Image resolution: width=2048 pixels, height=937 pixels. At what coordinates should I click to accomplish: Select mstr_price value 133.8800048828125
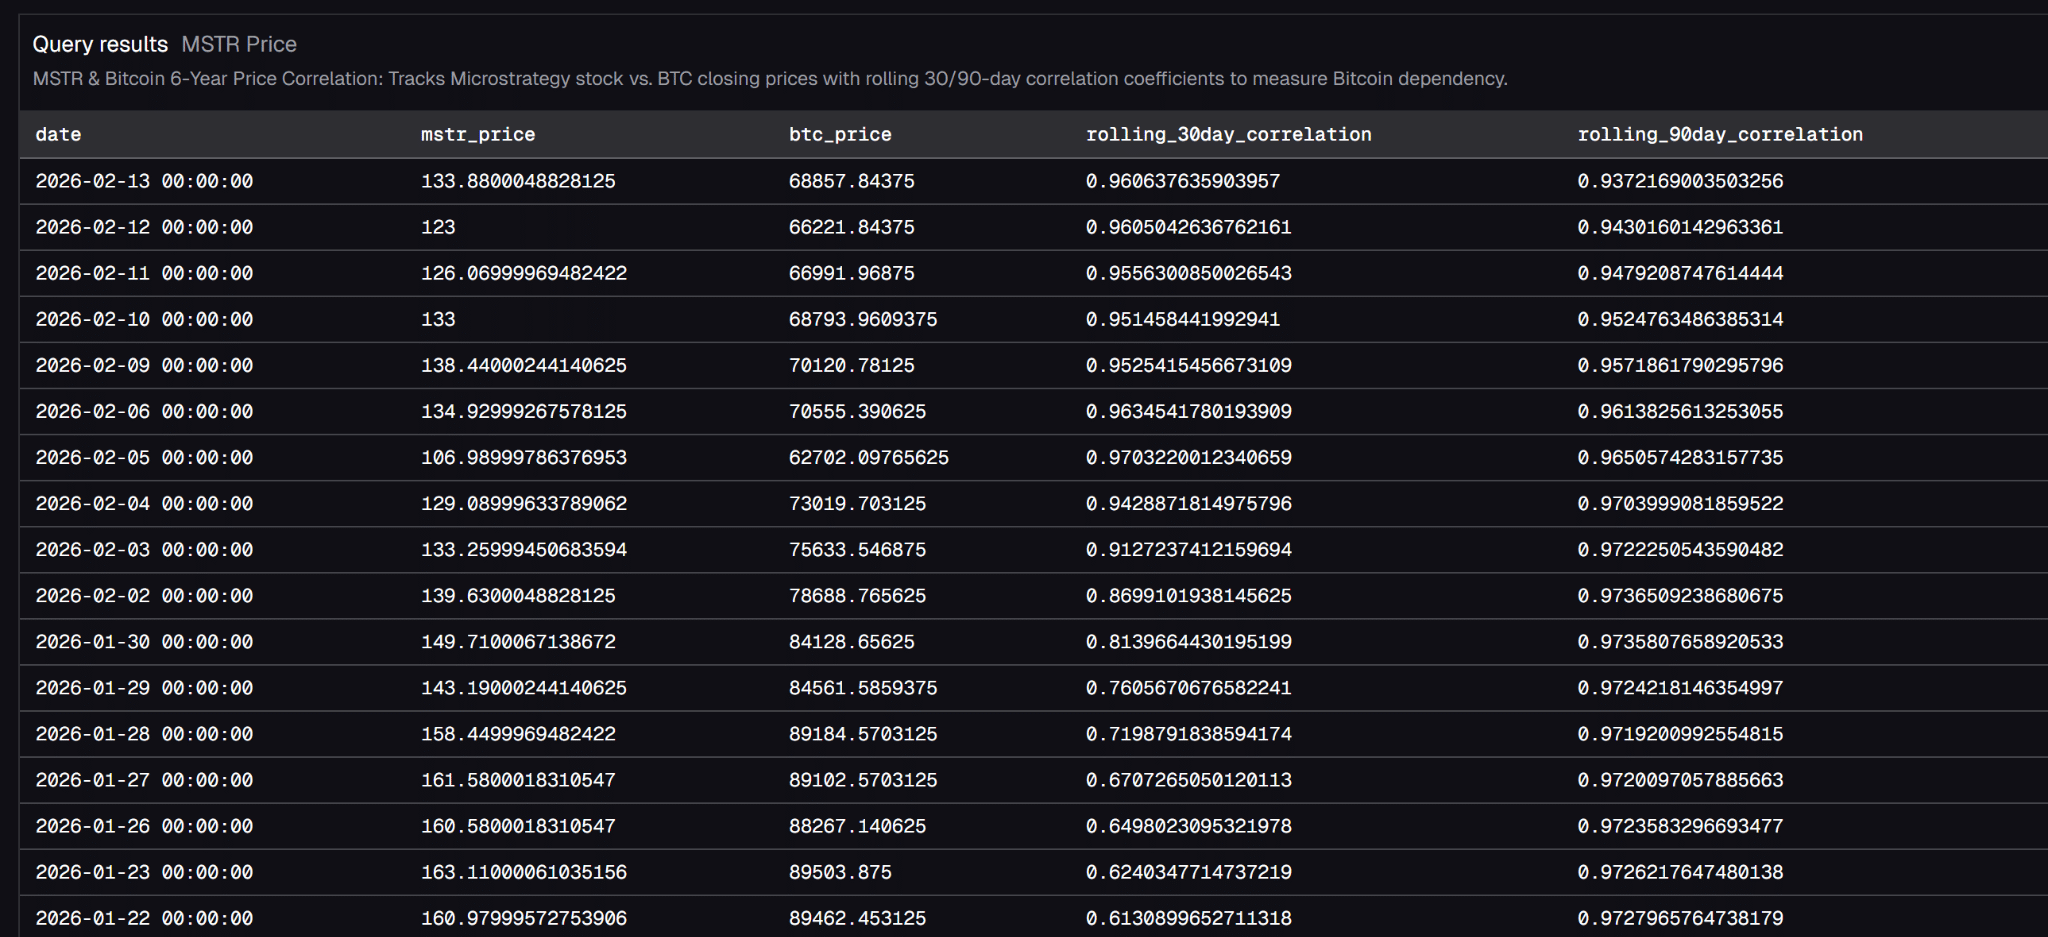point(518,181)
